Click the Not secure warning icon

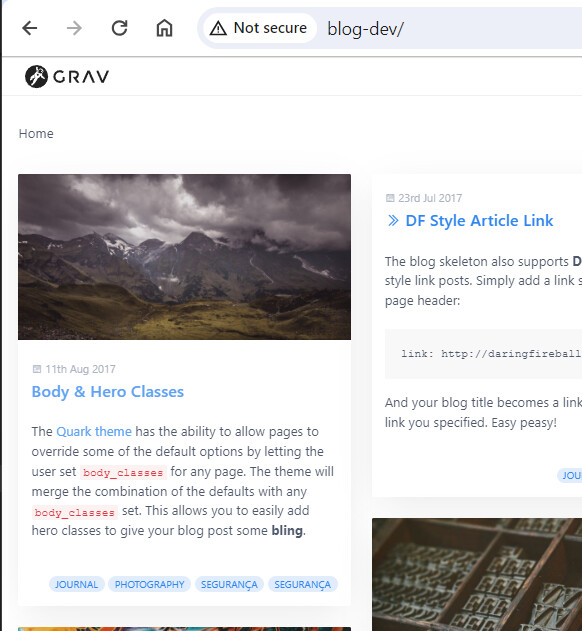pyautogui.click(x=218, y=28)
